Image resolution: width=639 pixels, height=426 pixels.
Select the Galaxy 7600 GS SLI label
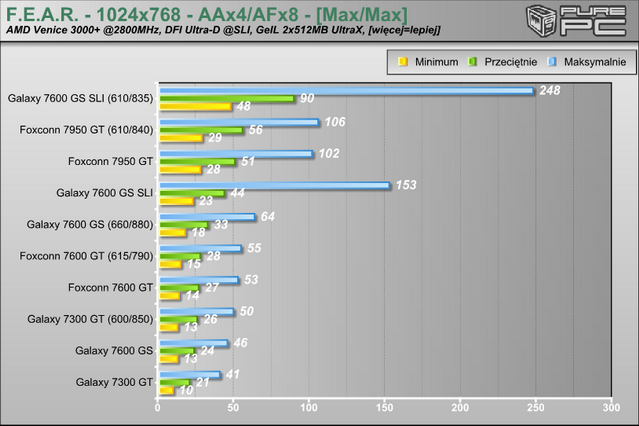[x=105, y=193]
